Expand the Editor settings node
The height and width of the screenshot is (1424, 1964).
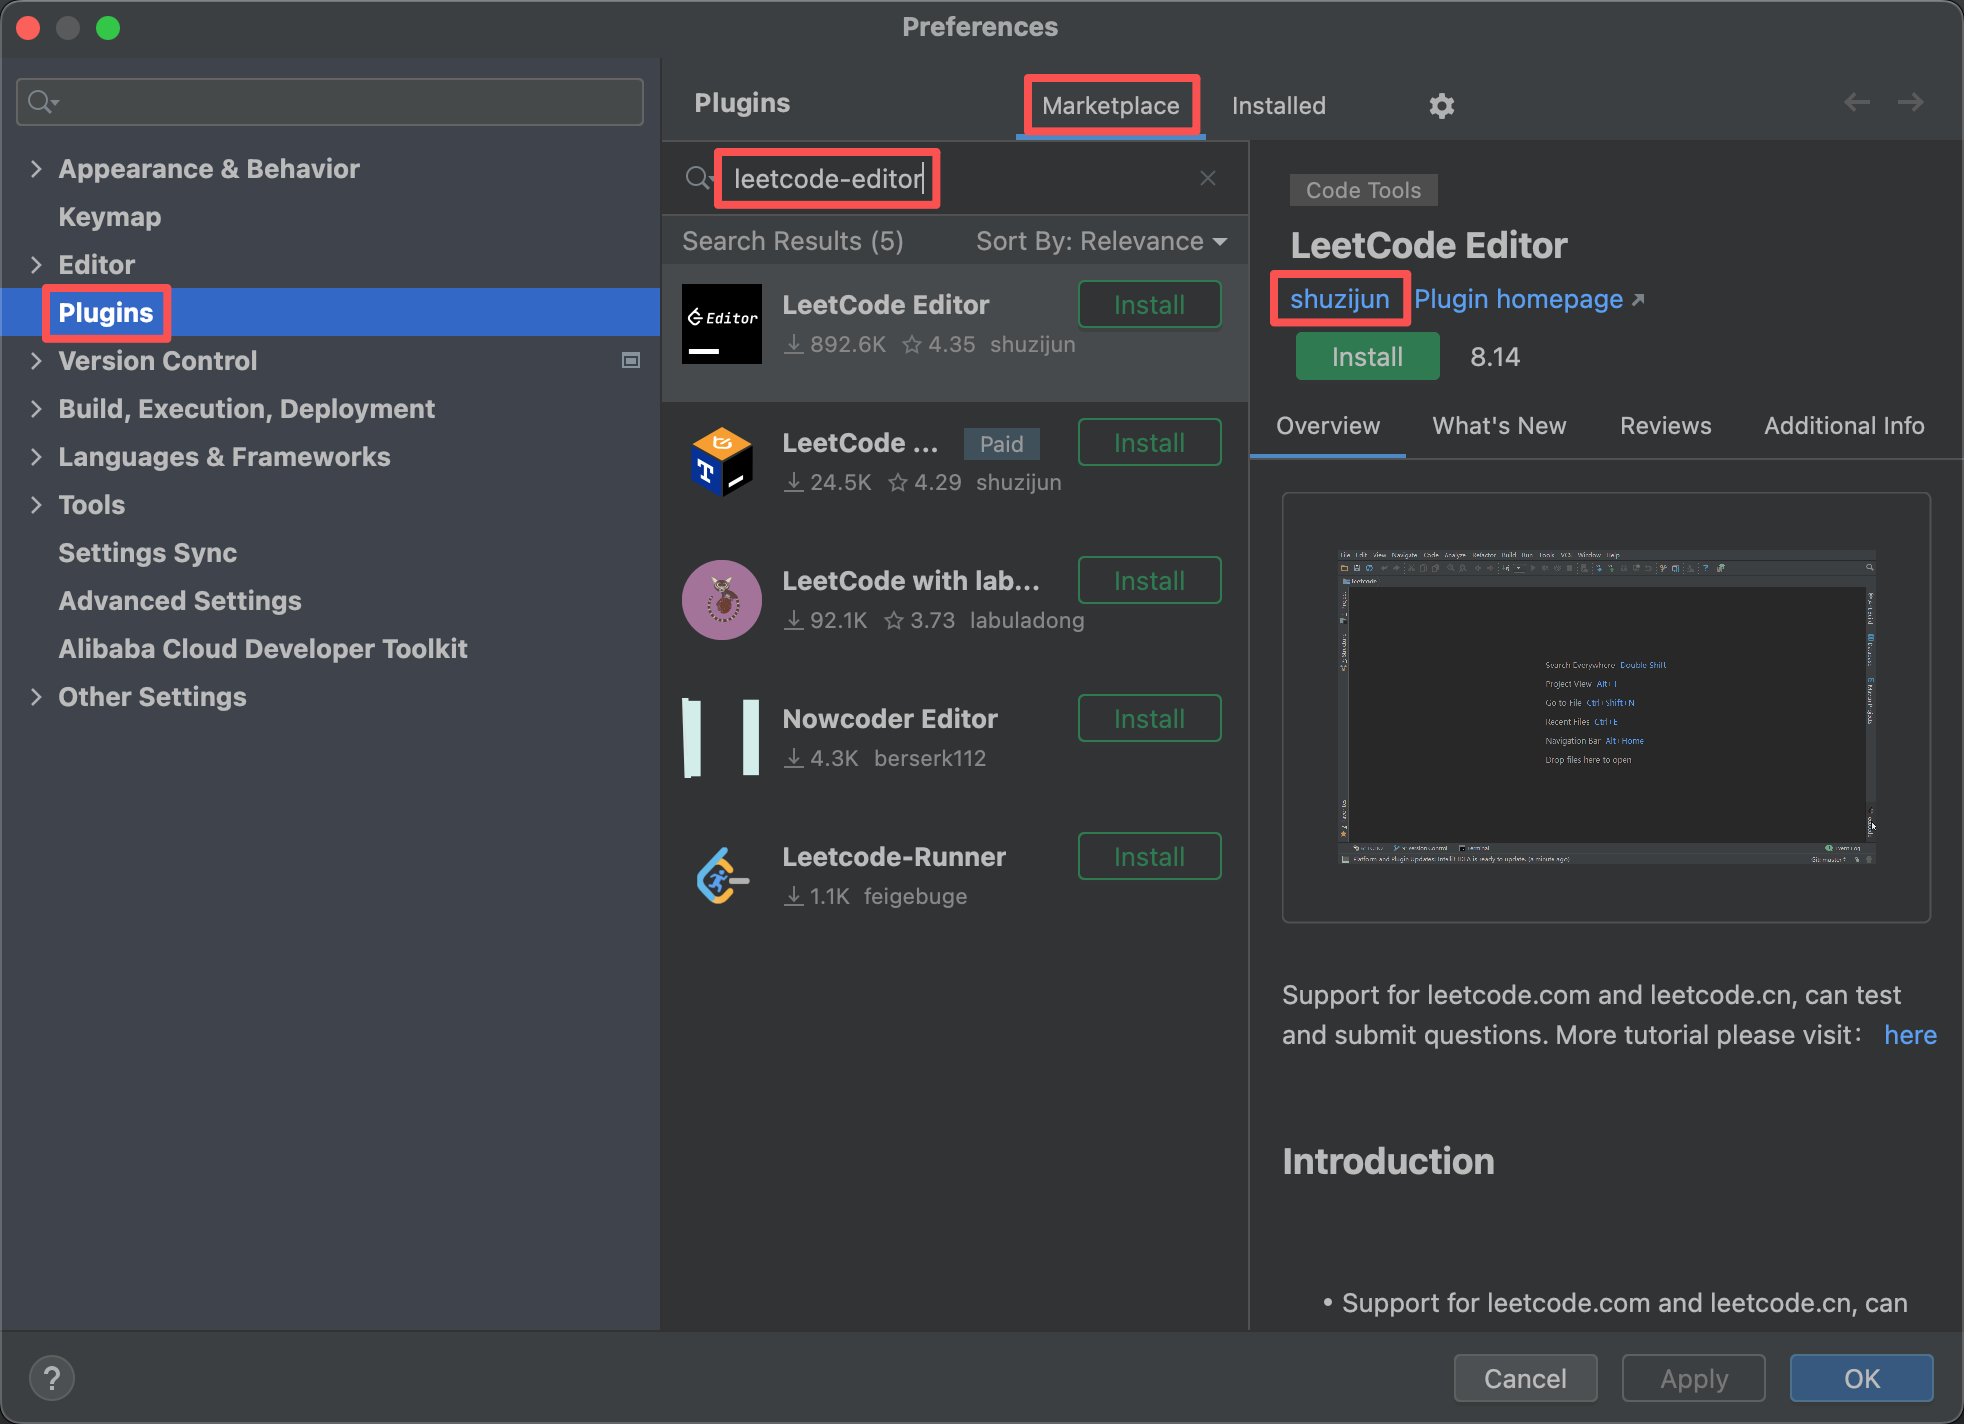(36, 264)
